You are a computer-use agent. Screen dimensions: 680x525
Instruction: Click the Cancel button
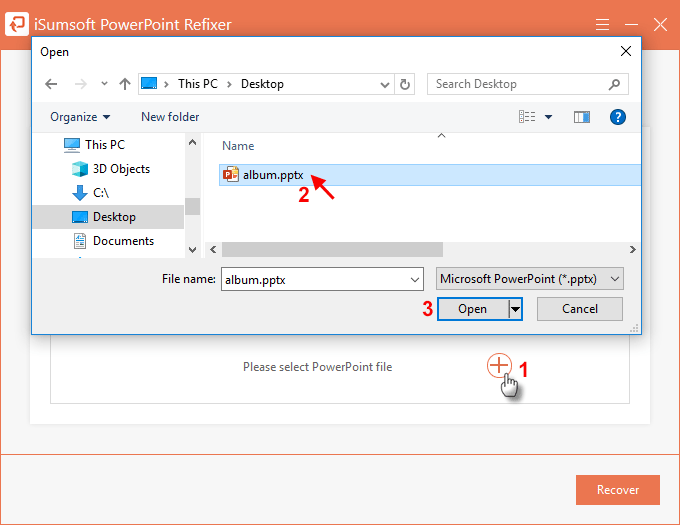tap(580, 309)
